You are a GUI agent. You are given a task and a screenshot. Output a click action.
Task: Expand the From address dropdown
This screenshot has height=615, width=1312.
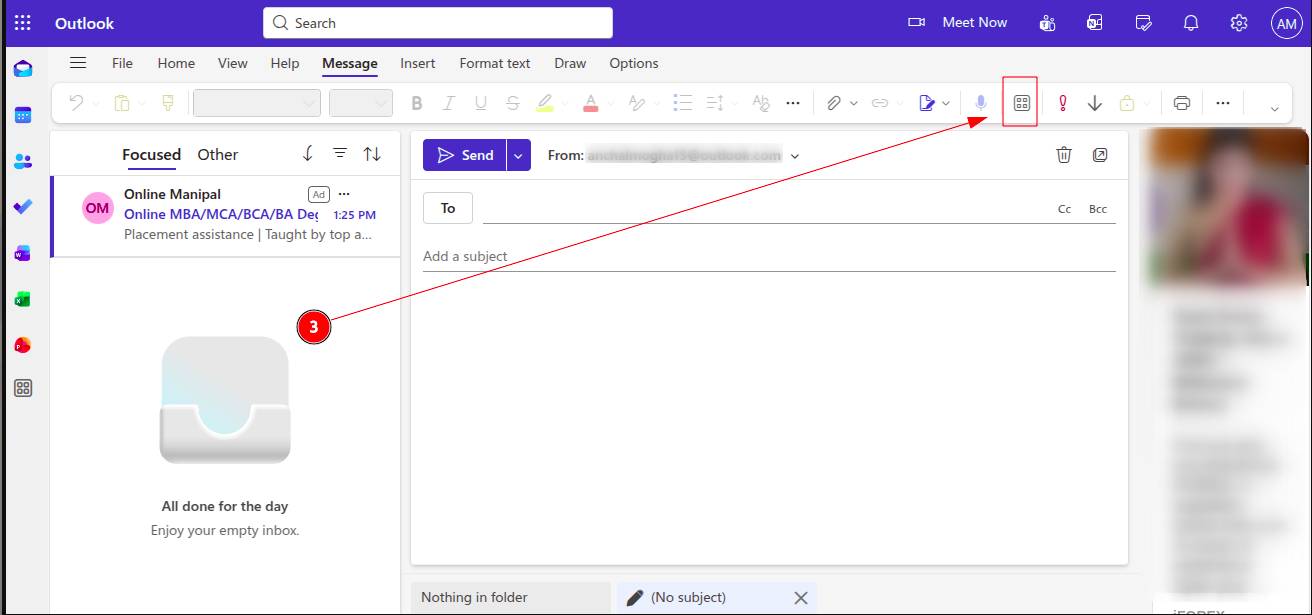(x=795, y=156)
